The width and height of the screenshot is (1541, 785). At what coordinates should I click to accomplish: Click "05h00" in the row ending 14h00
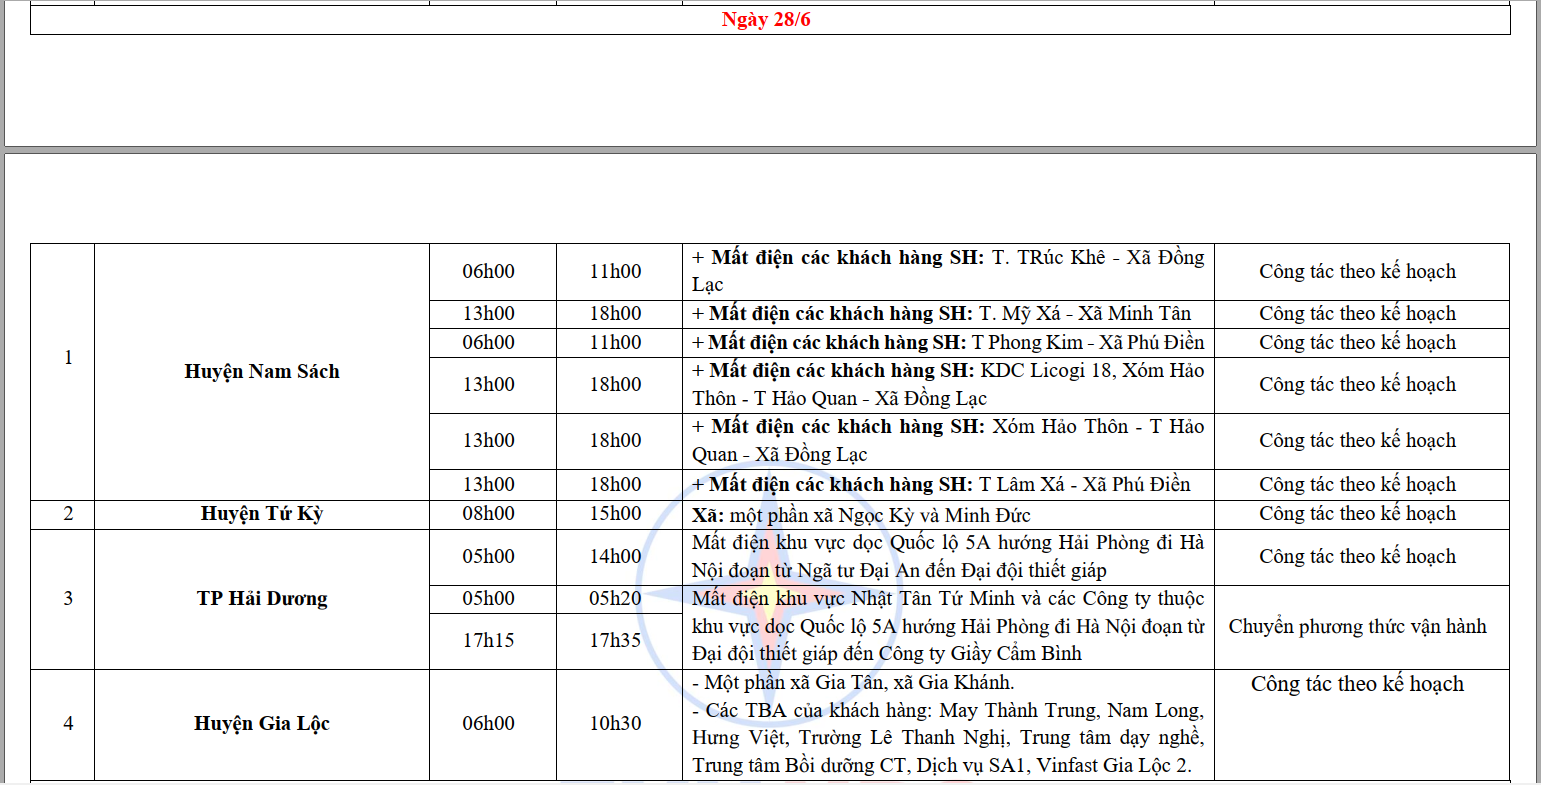pyautogui.click(x=489, y=557)
